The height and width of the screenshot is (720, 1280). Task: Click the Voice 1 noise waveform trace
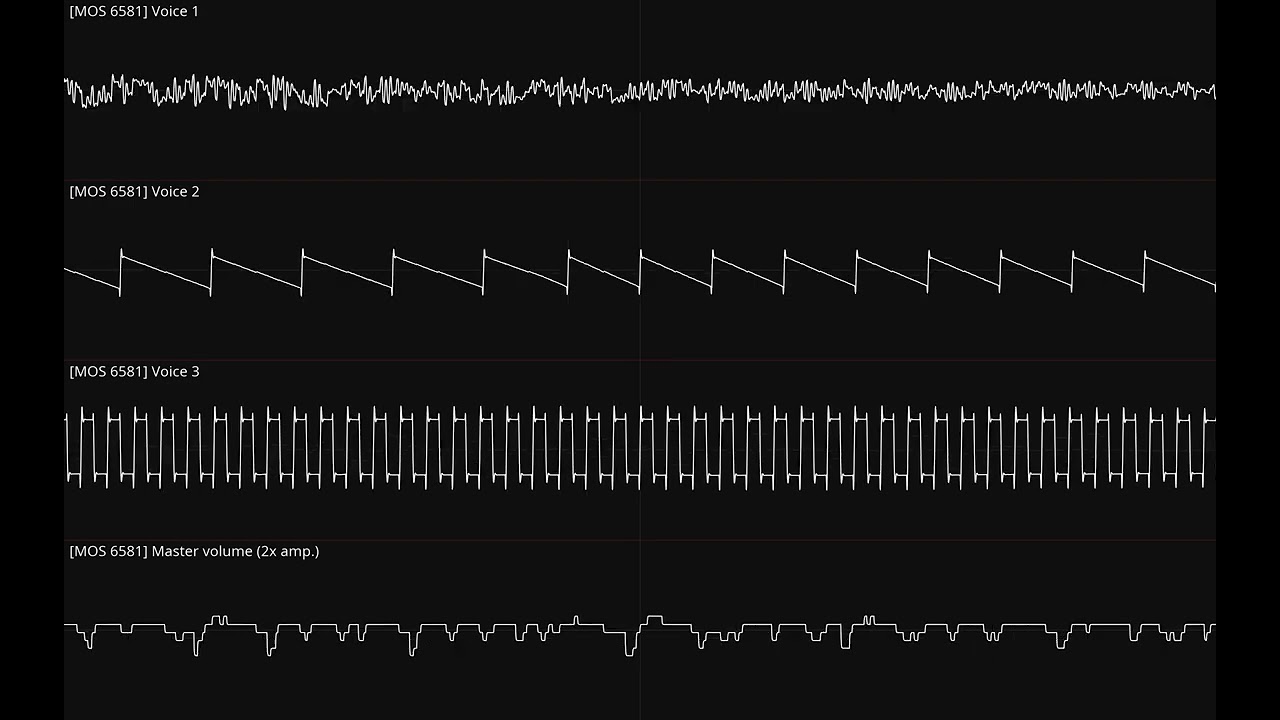(x=640, y=92)
